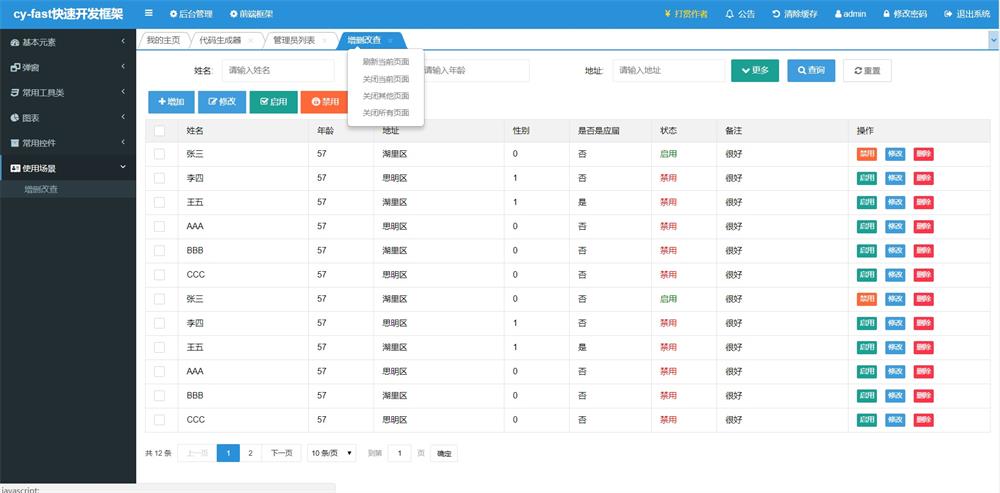Viewport: 1000px width, 493px height.
Task: Click the hamburger menu icon in header
Action: click(x=149, y=14)
